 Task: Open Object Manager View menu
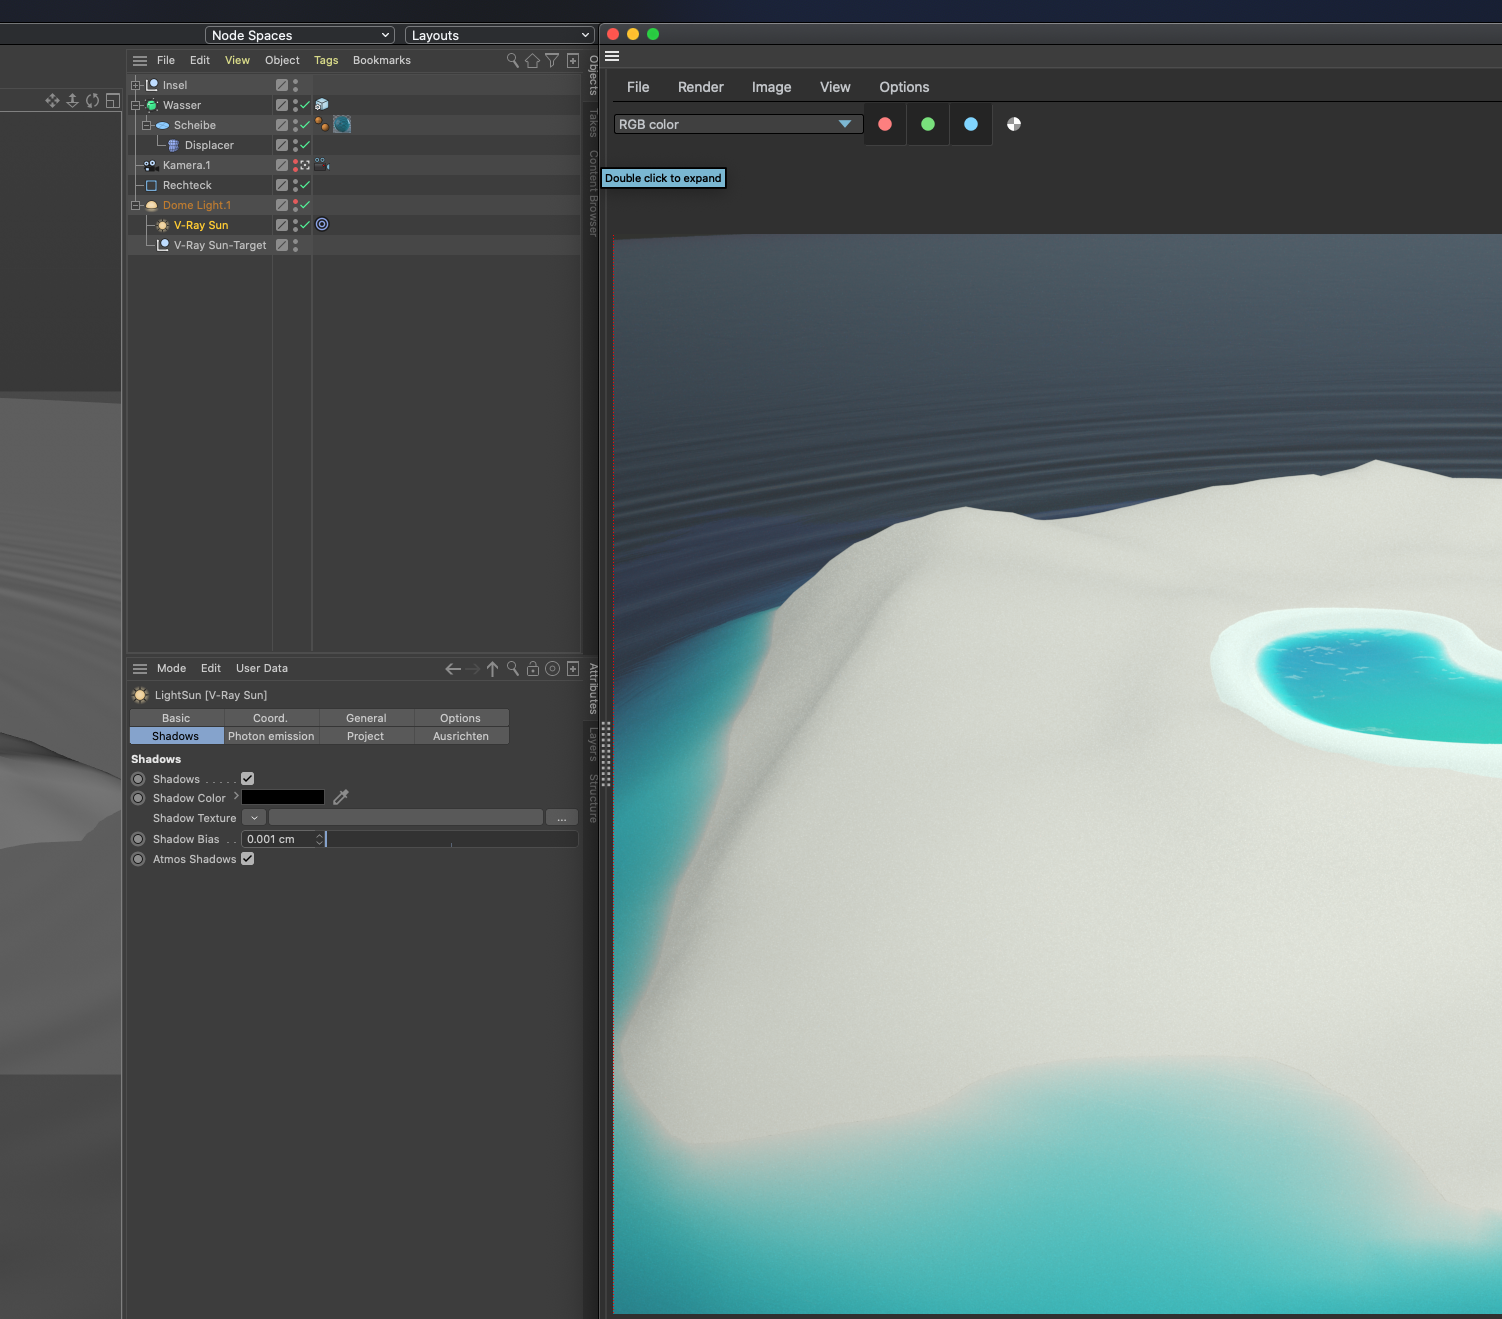[x=237, y=60]
